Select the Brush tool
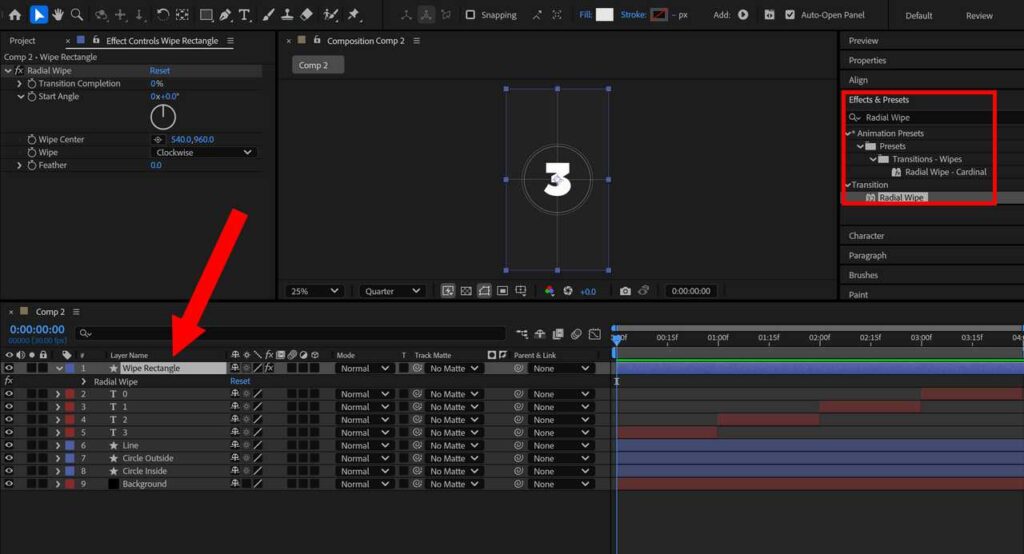The width and height of the screenshot is (1024, 554). coord(268,14)
